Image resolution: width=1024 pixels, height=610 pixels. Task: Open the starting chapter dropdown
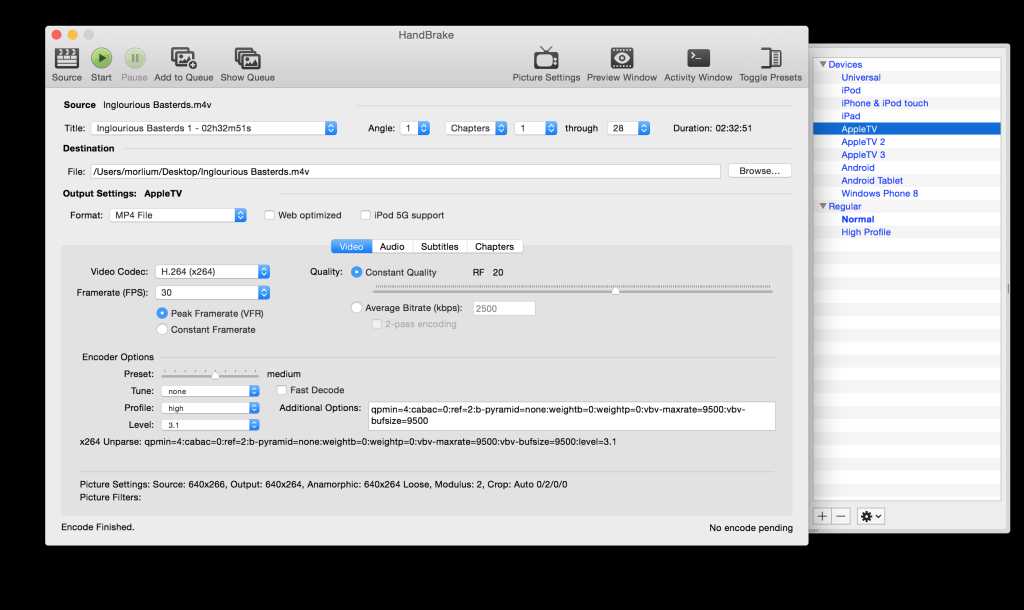tap(536, 128)
